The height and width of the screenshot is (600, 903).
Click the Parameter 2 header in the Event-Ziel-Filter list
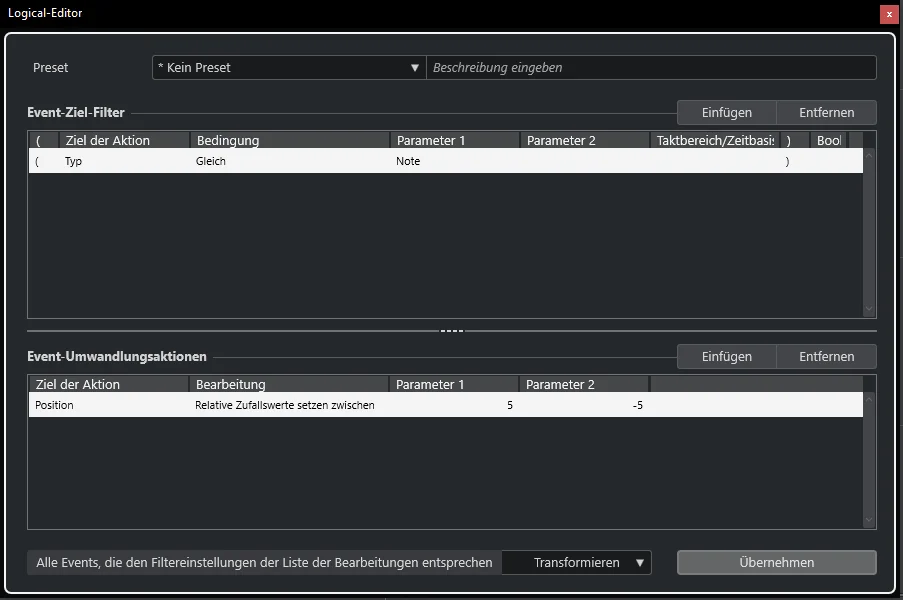[585, 140]
